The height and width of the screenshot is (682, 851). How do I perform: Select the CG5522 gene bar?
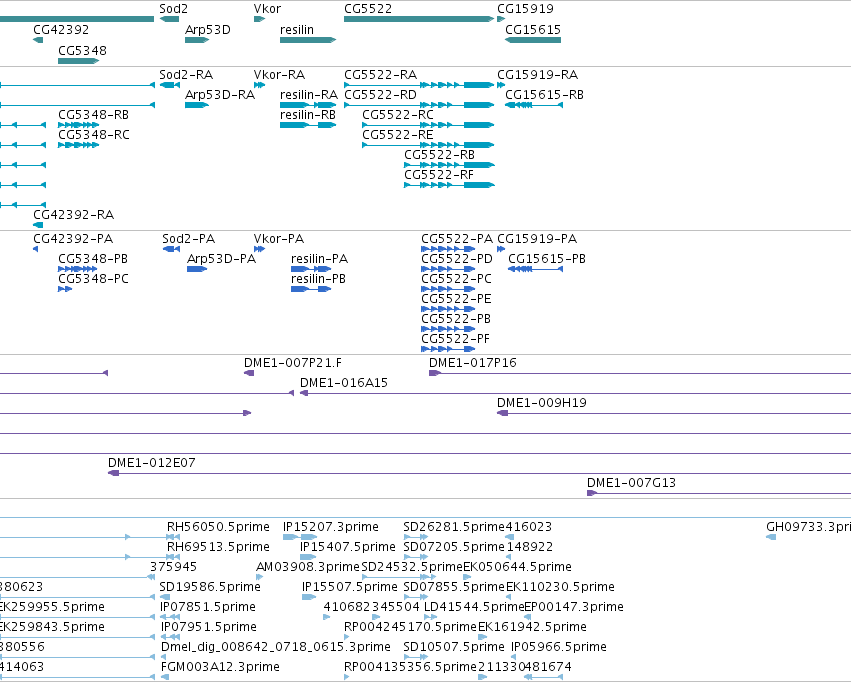[418, 19]
